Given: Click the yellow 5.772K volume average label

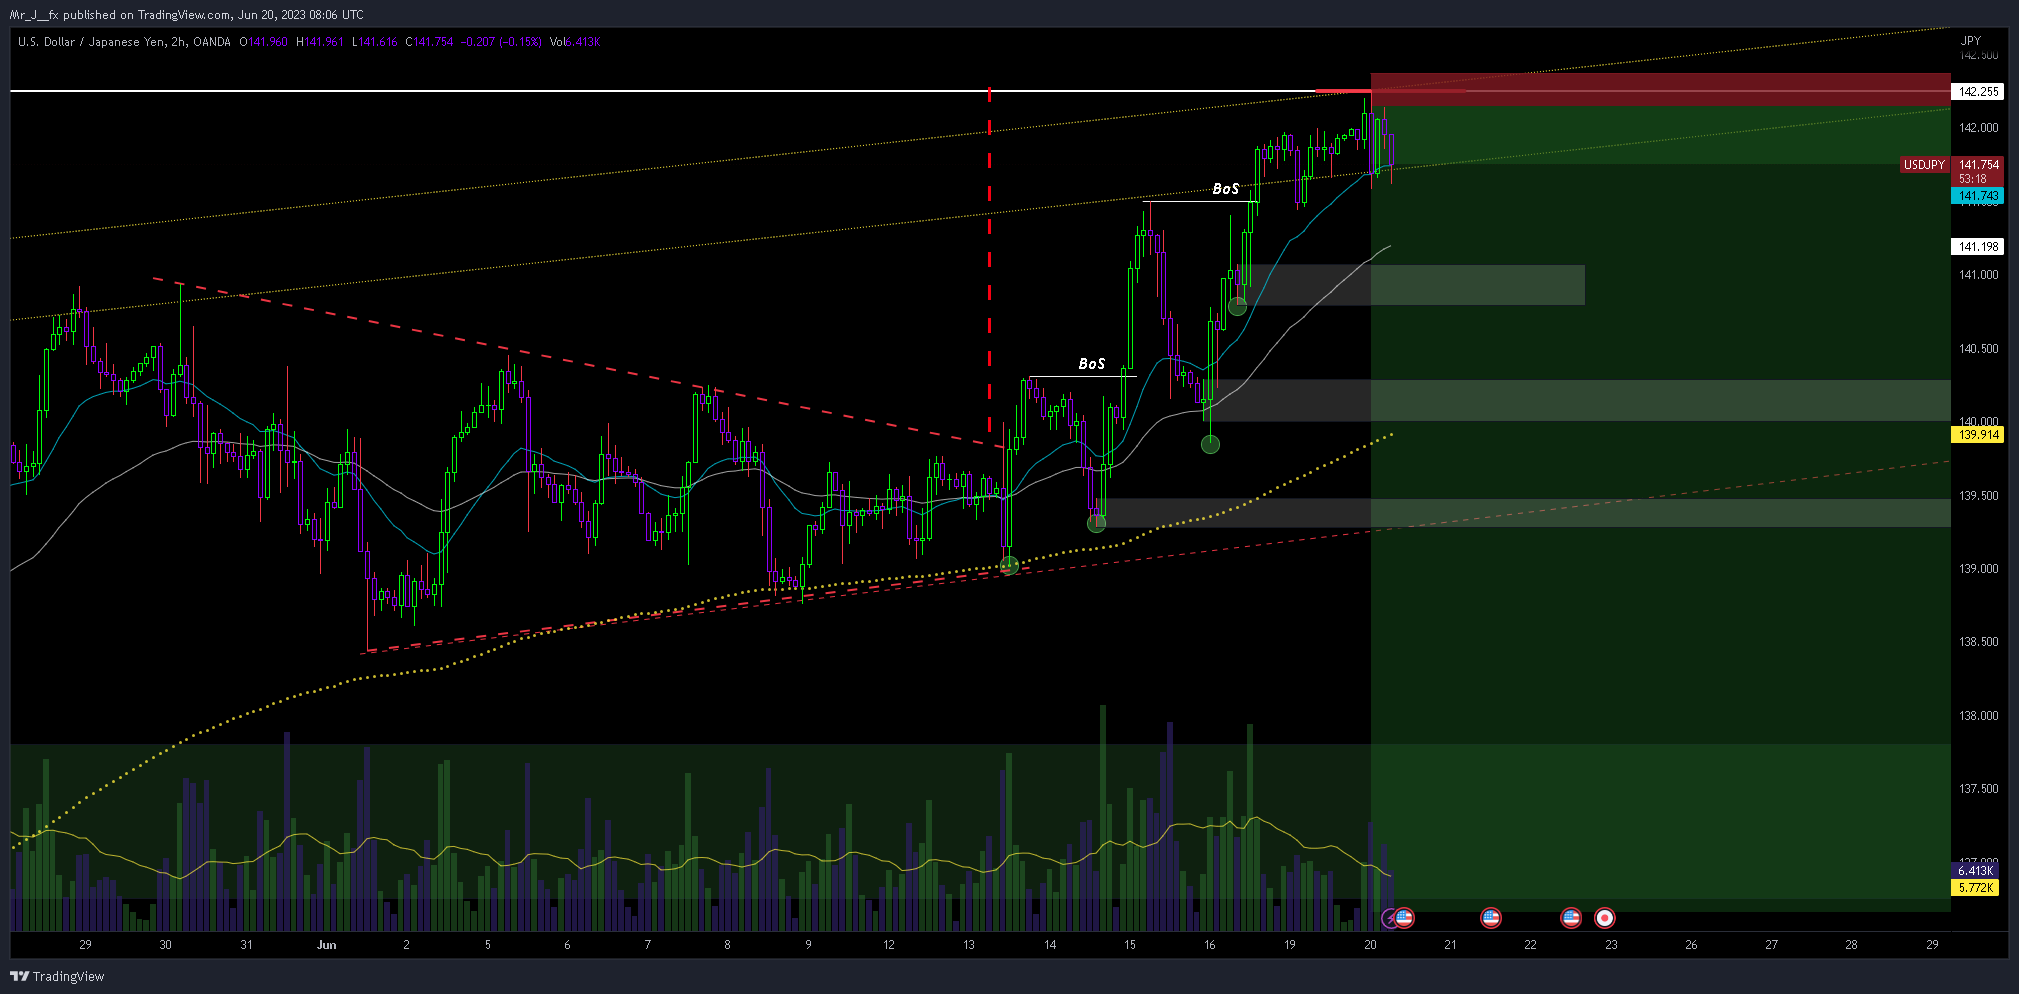Looking at the screenshot, I should [1975, 888].
